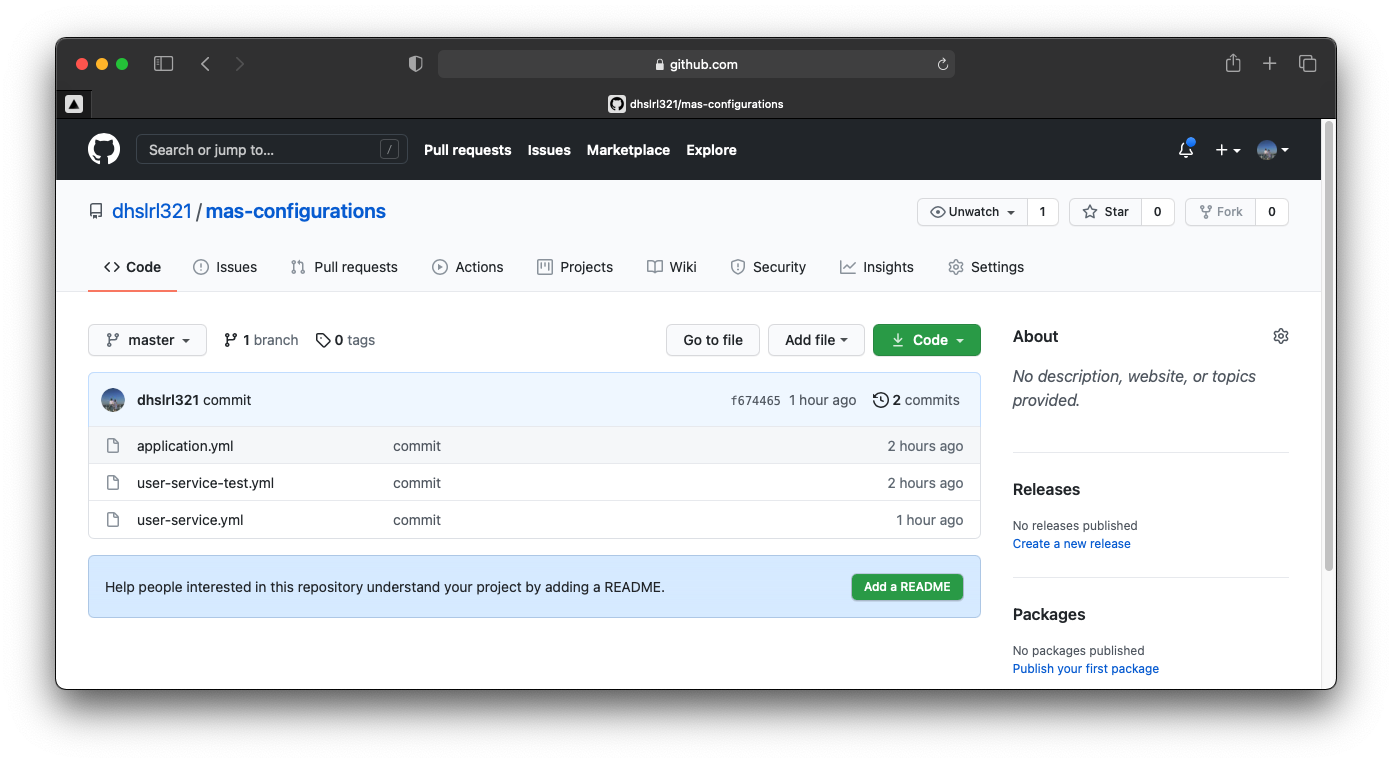This screenshot has width=1392, height=763.
Task: Open the Issues repository tab
Action: [x=225, y=267]
